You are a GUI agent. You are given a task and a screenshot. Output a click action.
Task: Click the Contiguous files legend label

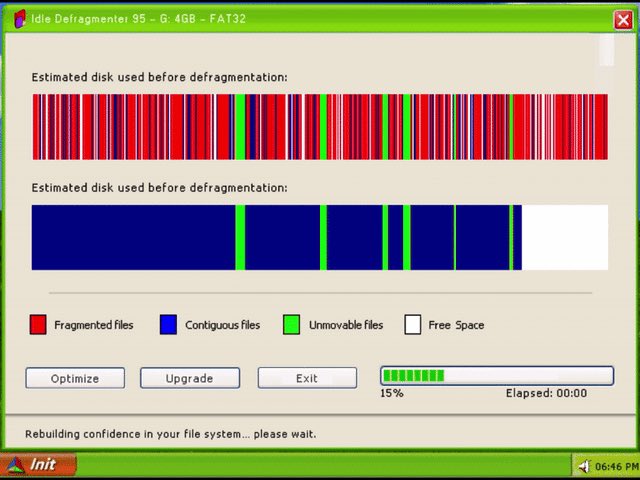pos(222,325)
